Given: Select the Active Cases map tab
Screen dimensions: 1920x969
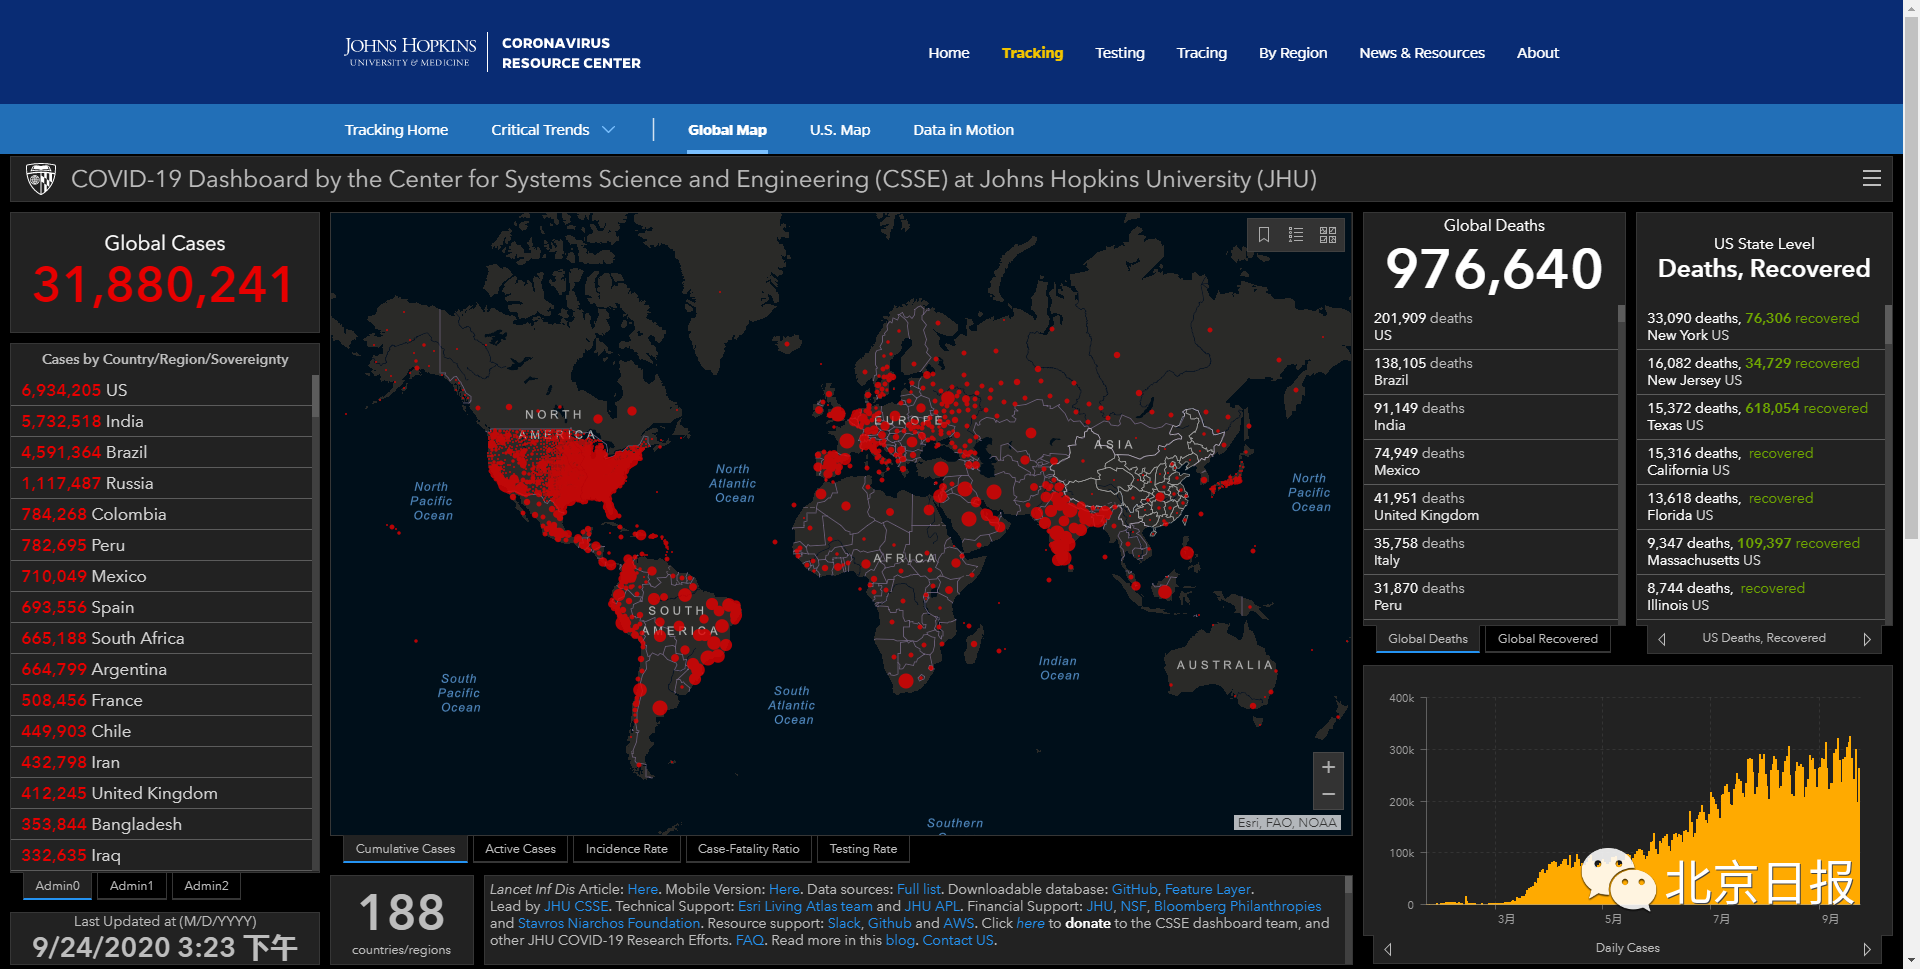Looking at the screenshot, I should pos(520,849).
